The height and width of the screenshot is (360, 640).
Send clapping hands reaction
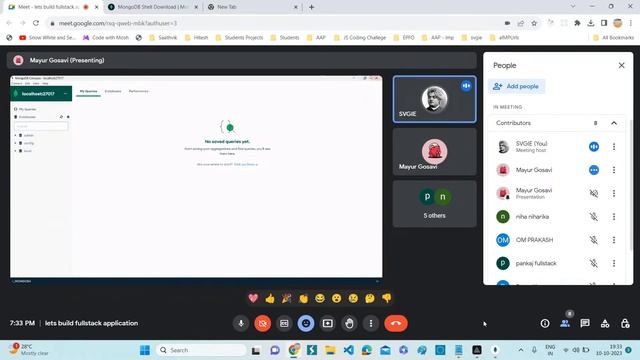tap(303, 298)
